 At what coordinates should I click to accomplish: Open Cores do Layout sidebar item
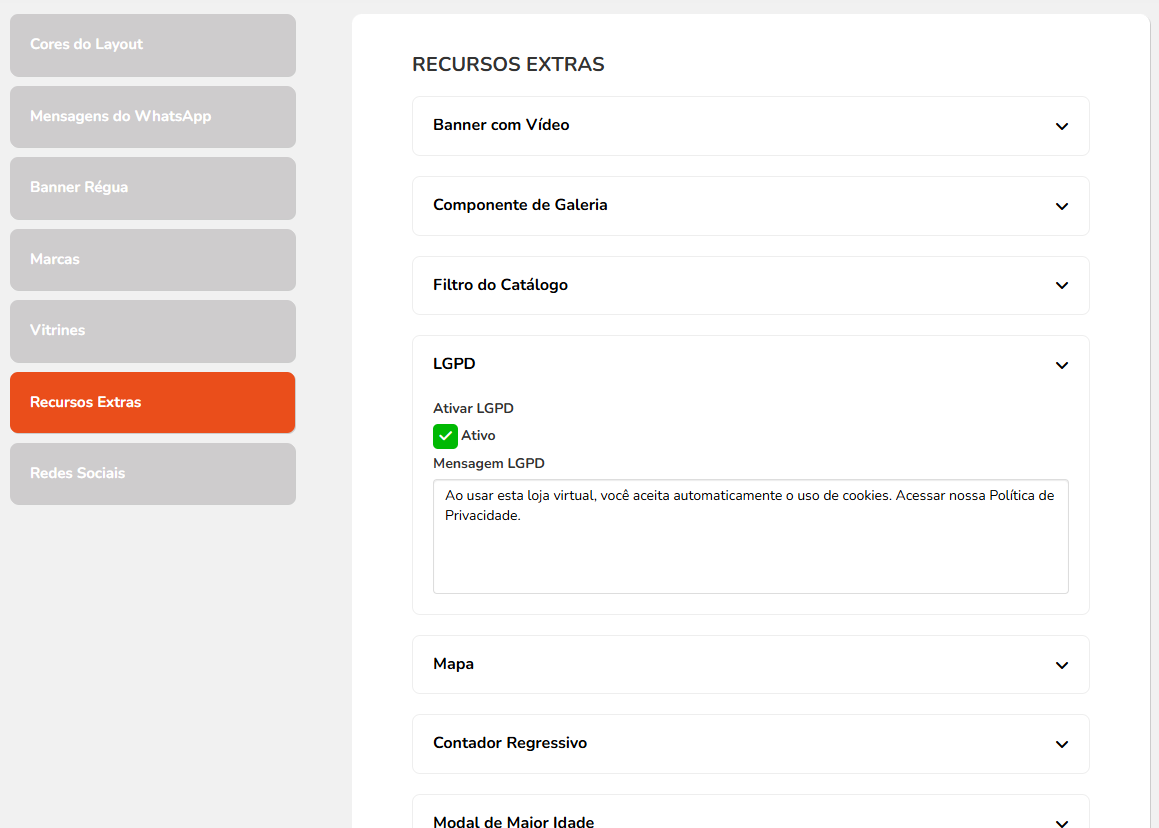click(153, 45)
